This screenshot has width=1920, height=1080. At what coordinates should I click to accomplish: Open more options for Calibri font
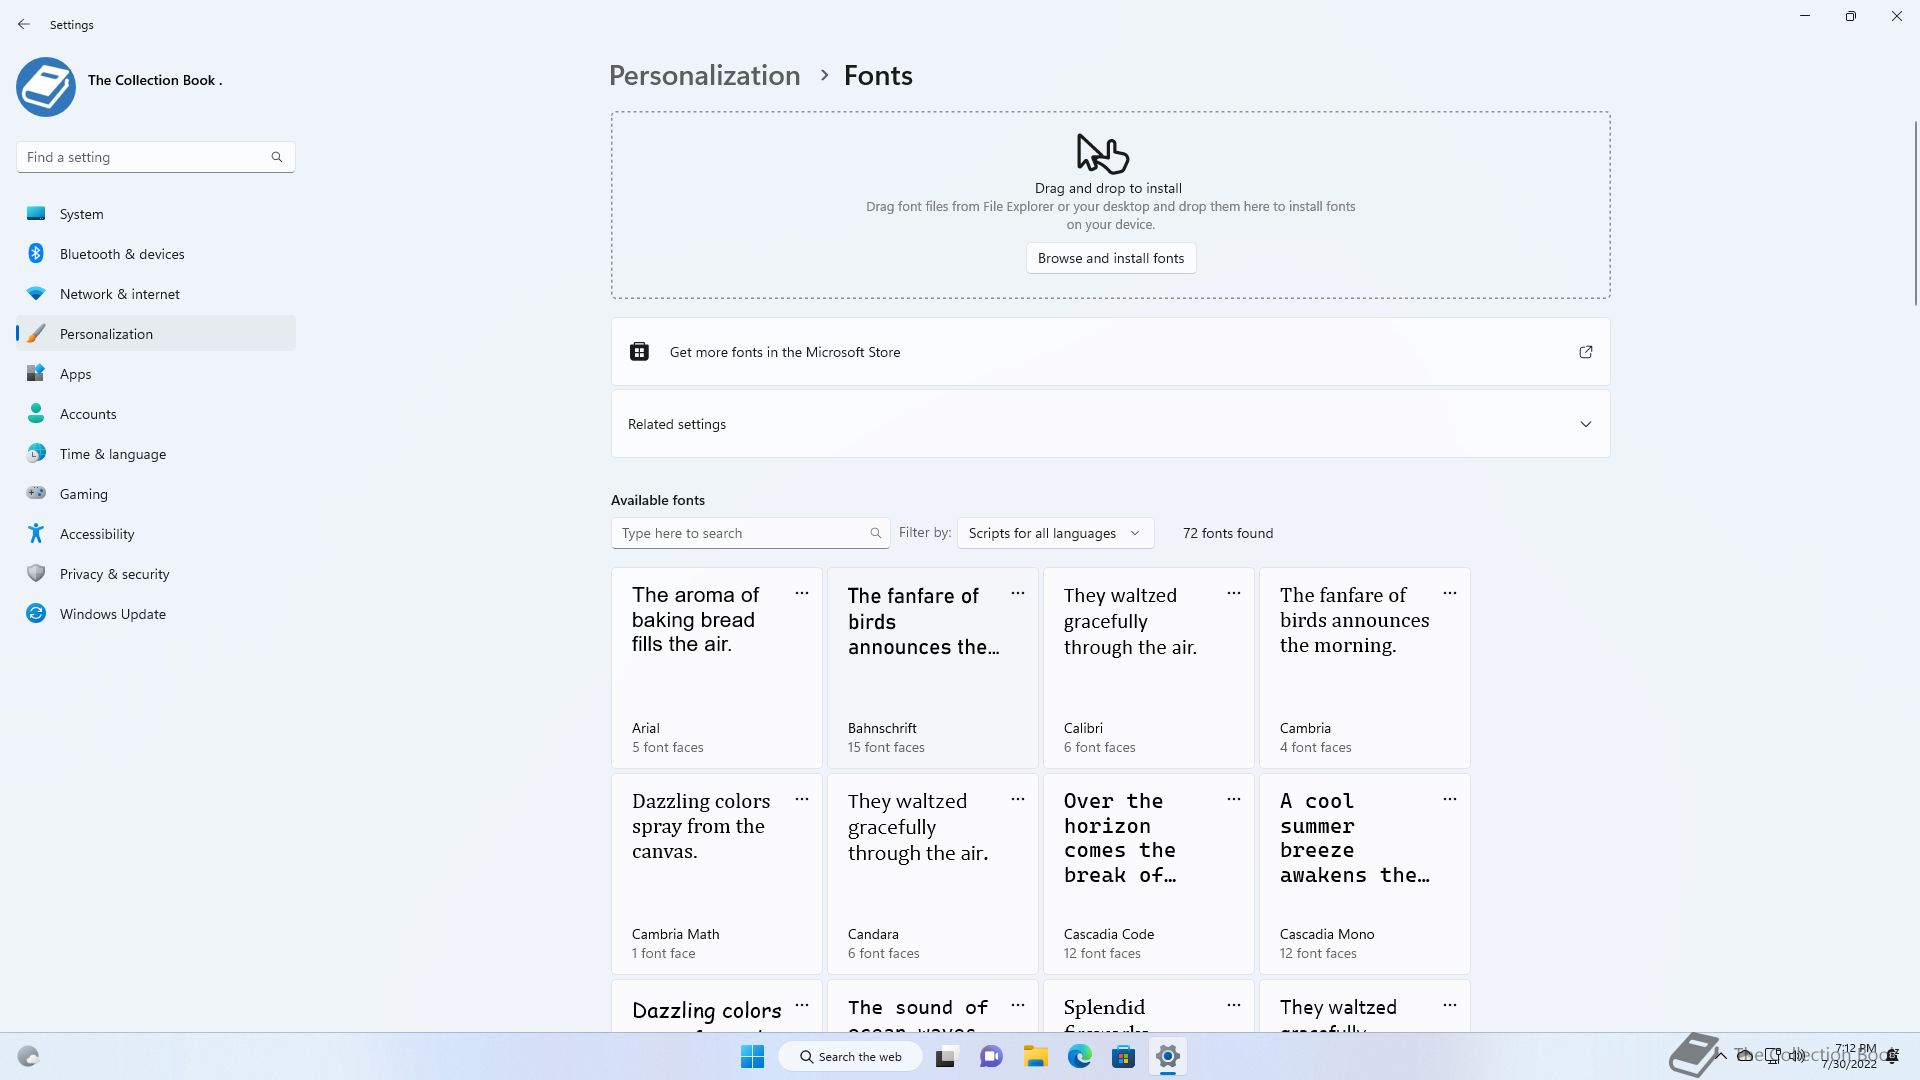1234,593
